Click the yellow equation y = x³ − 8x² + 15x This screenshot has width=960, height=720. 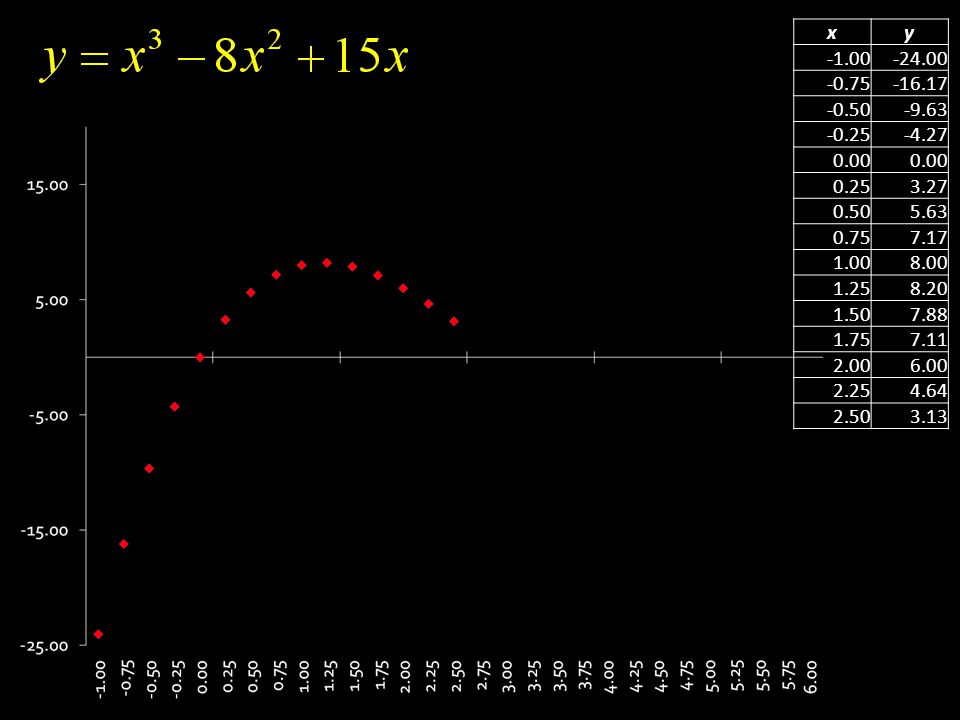225,57
